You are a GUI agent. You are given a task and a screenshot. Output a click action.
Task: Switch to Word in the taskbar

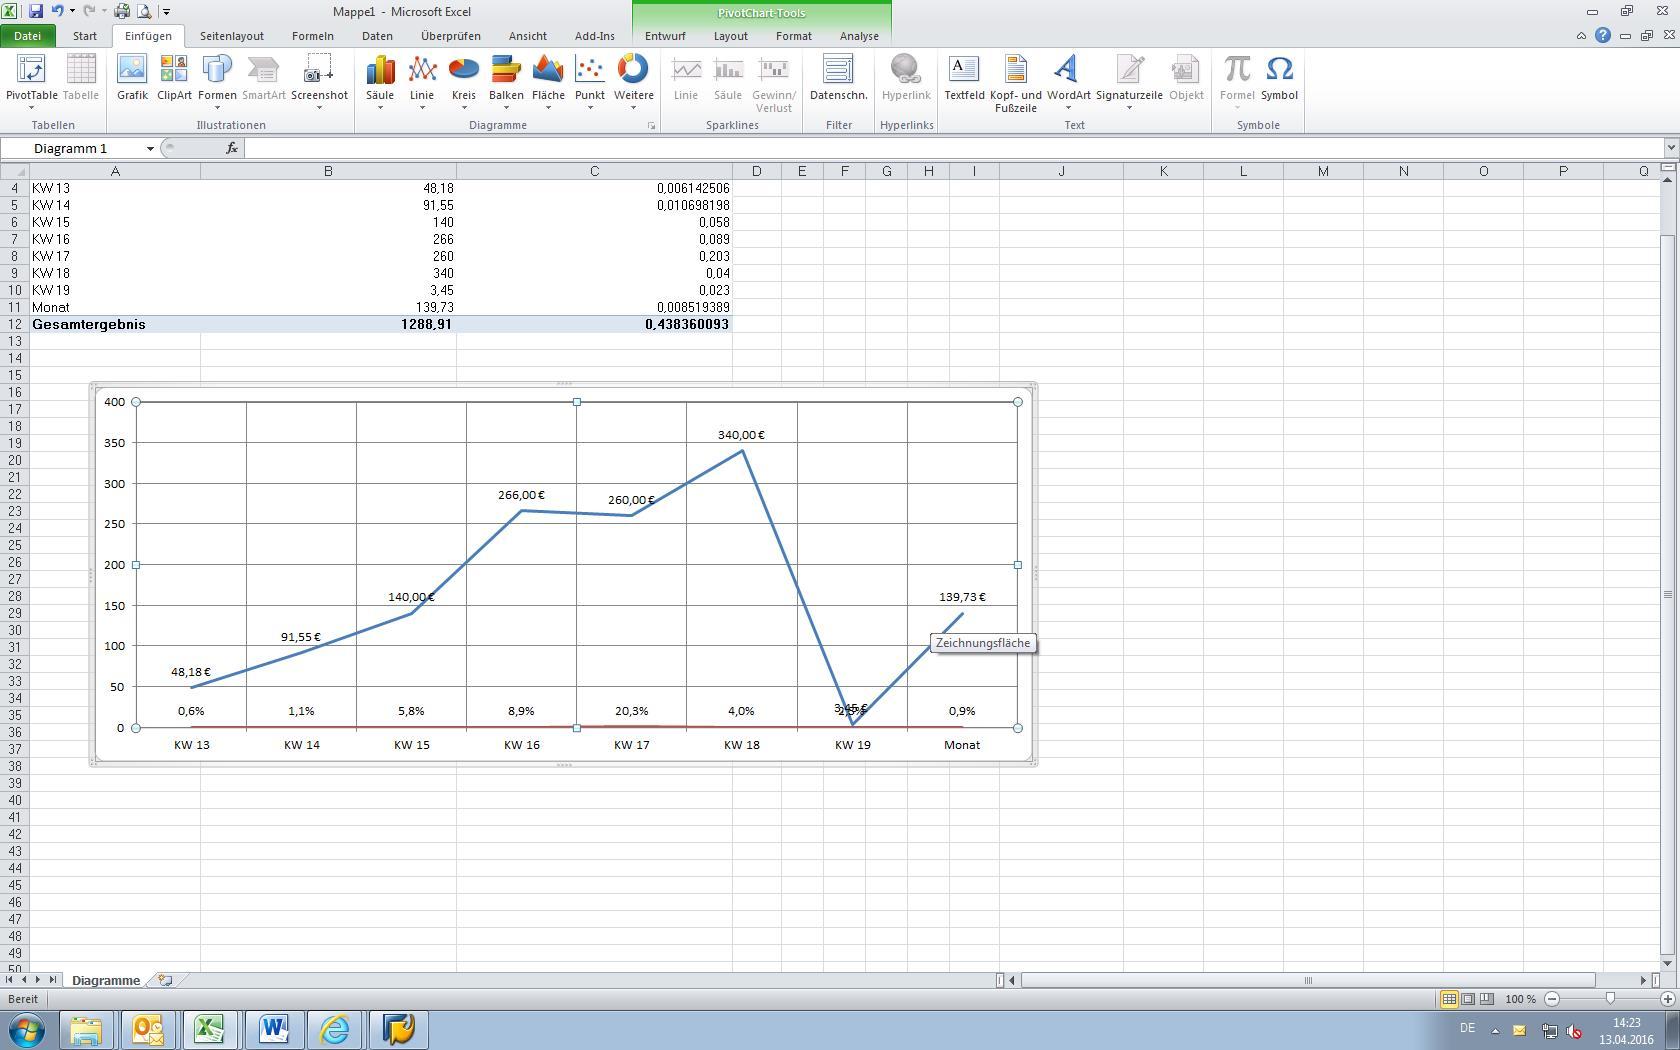point(273,1029)
